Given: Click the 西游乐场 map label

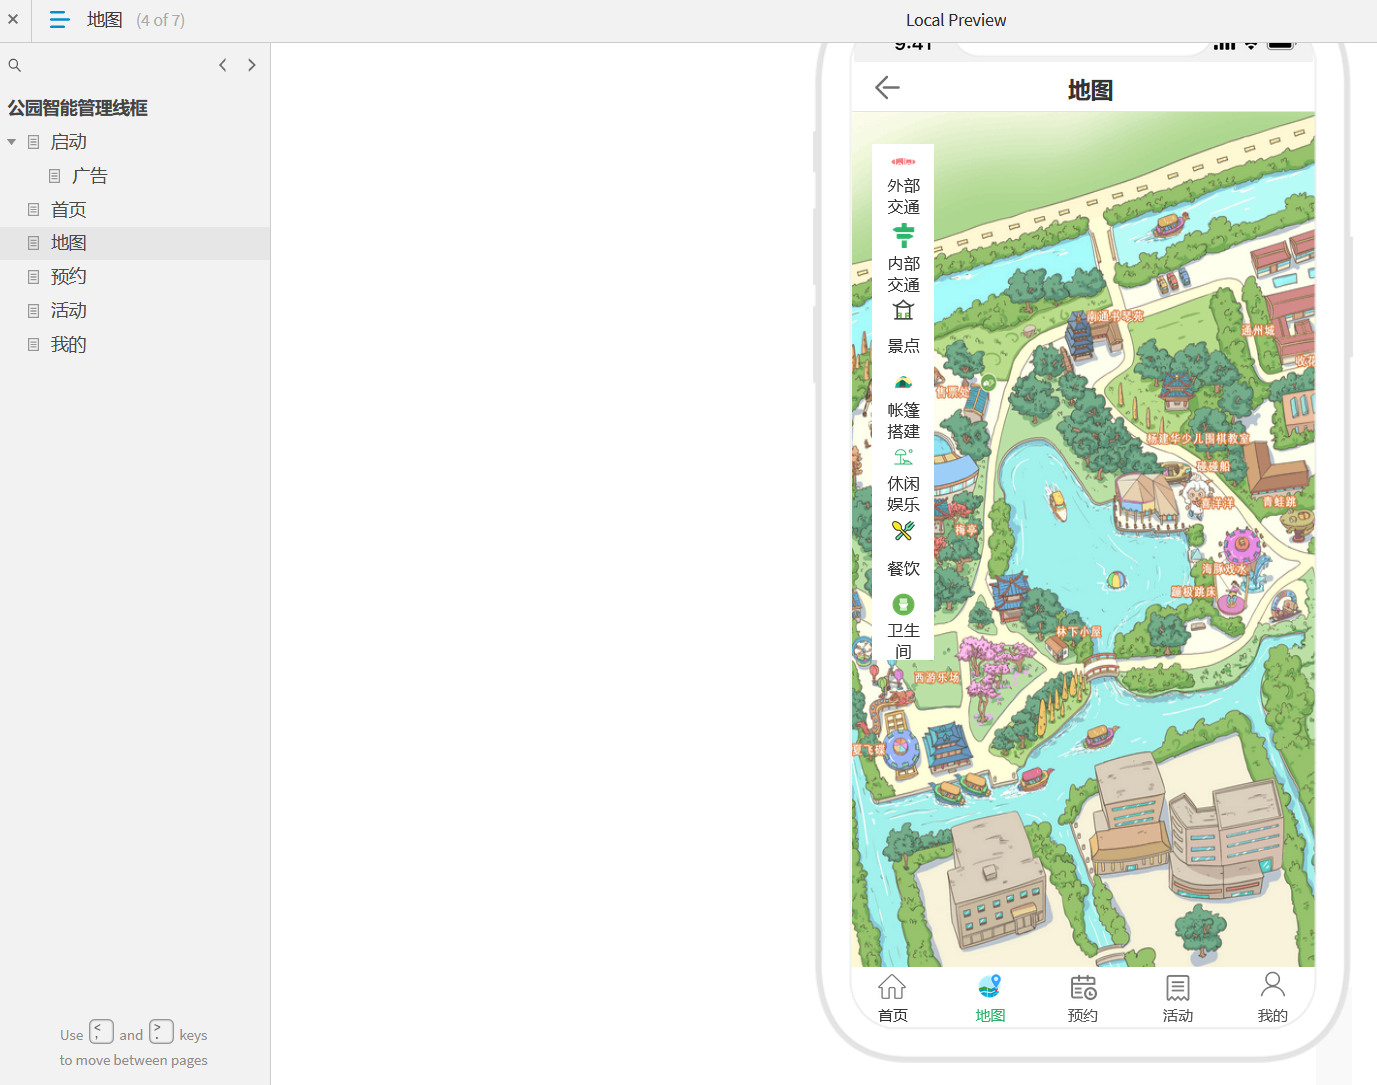Looking at the screenshot, I should 937,677.
